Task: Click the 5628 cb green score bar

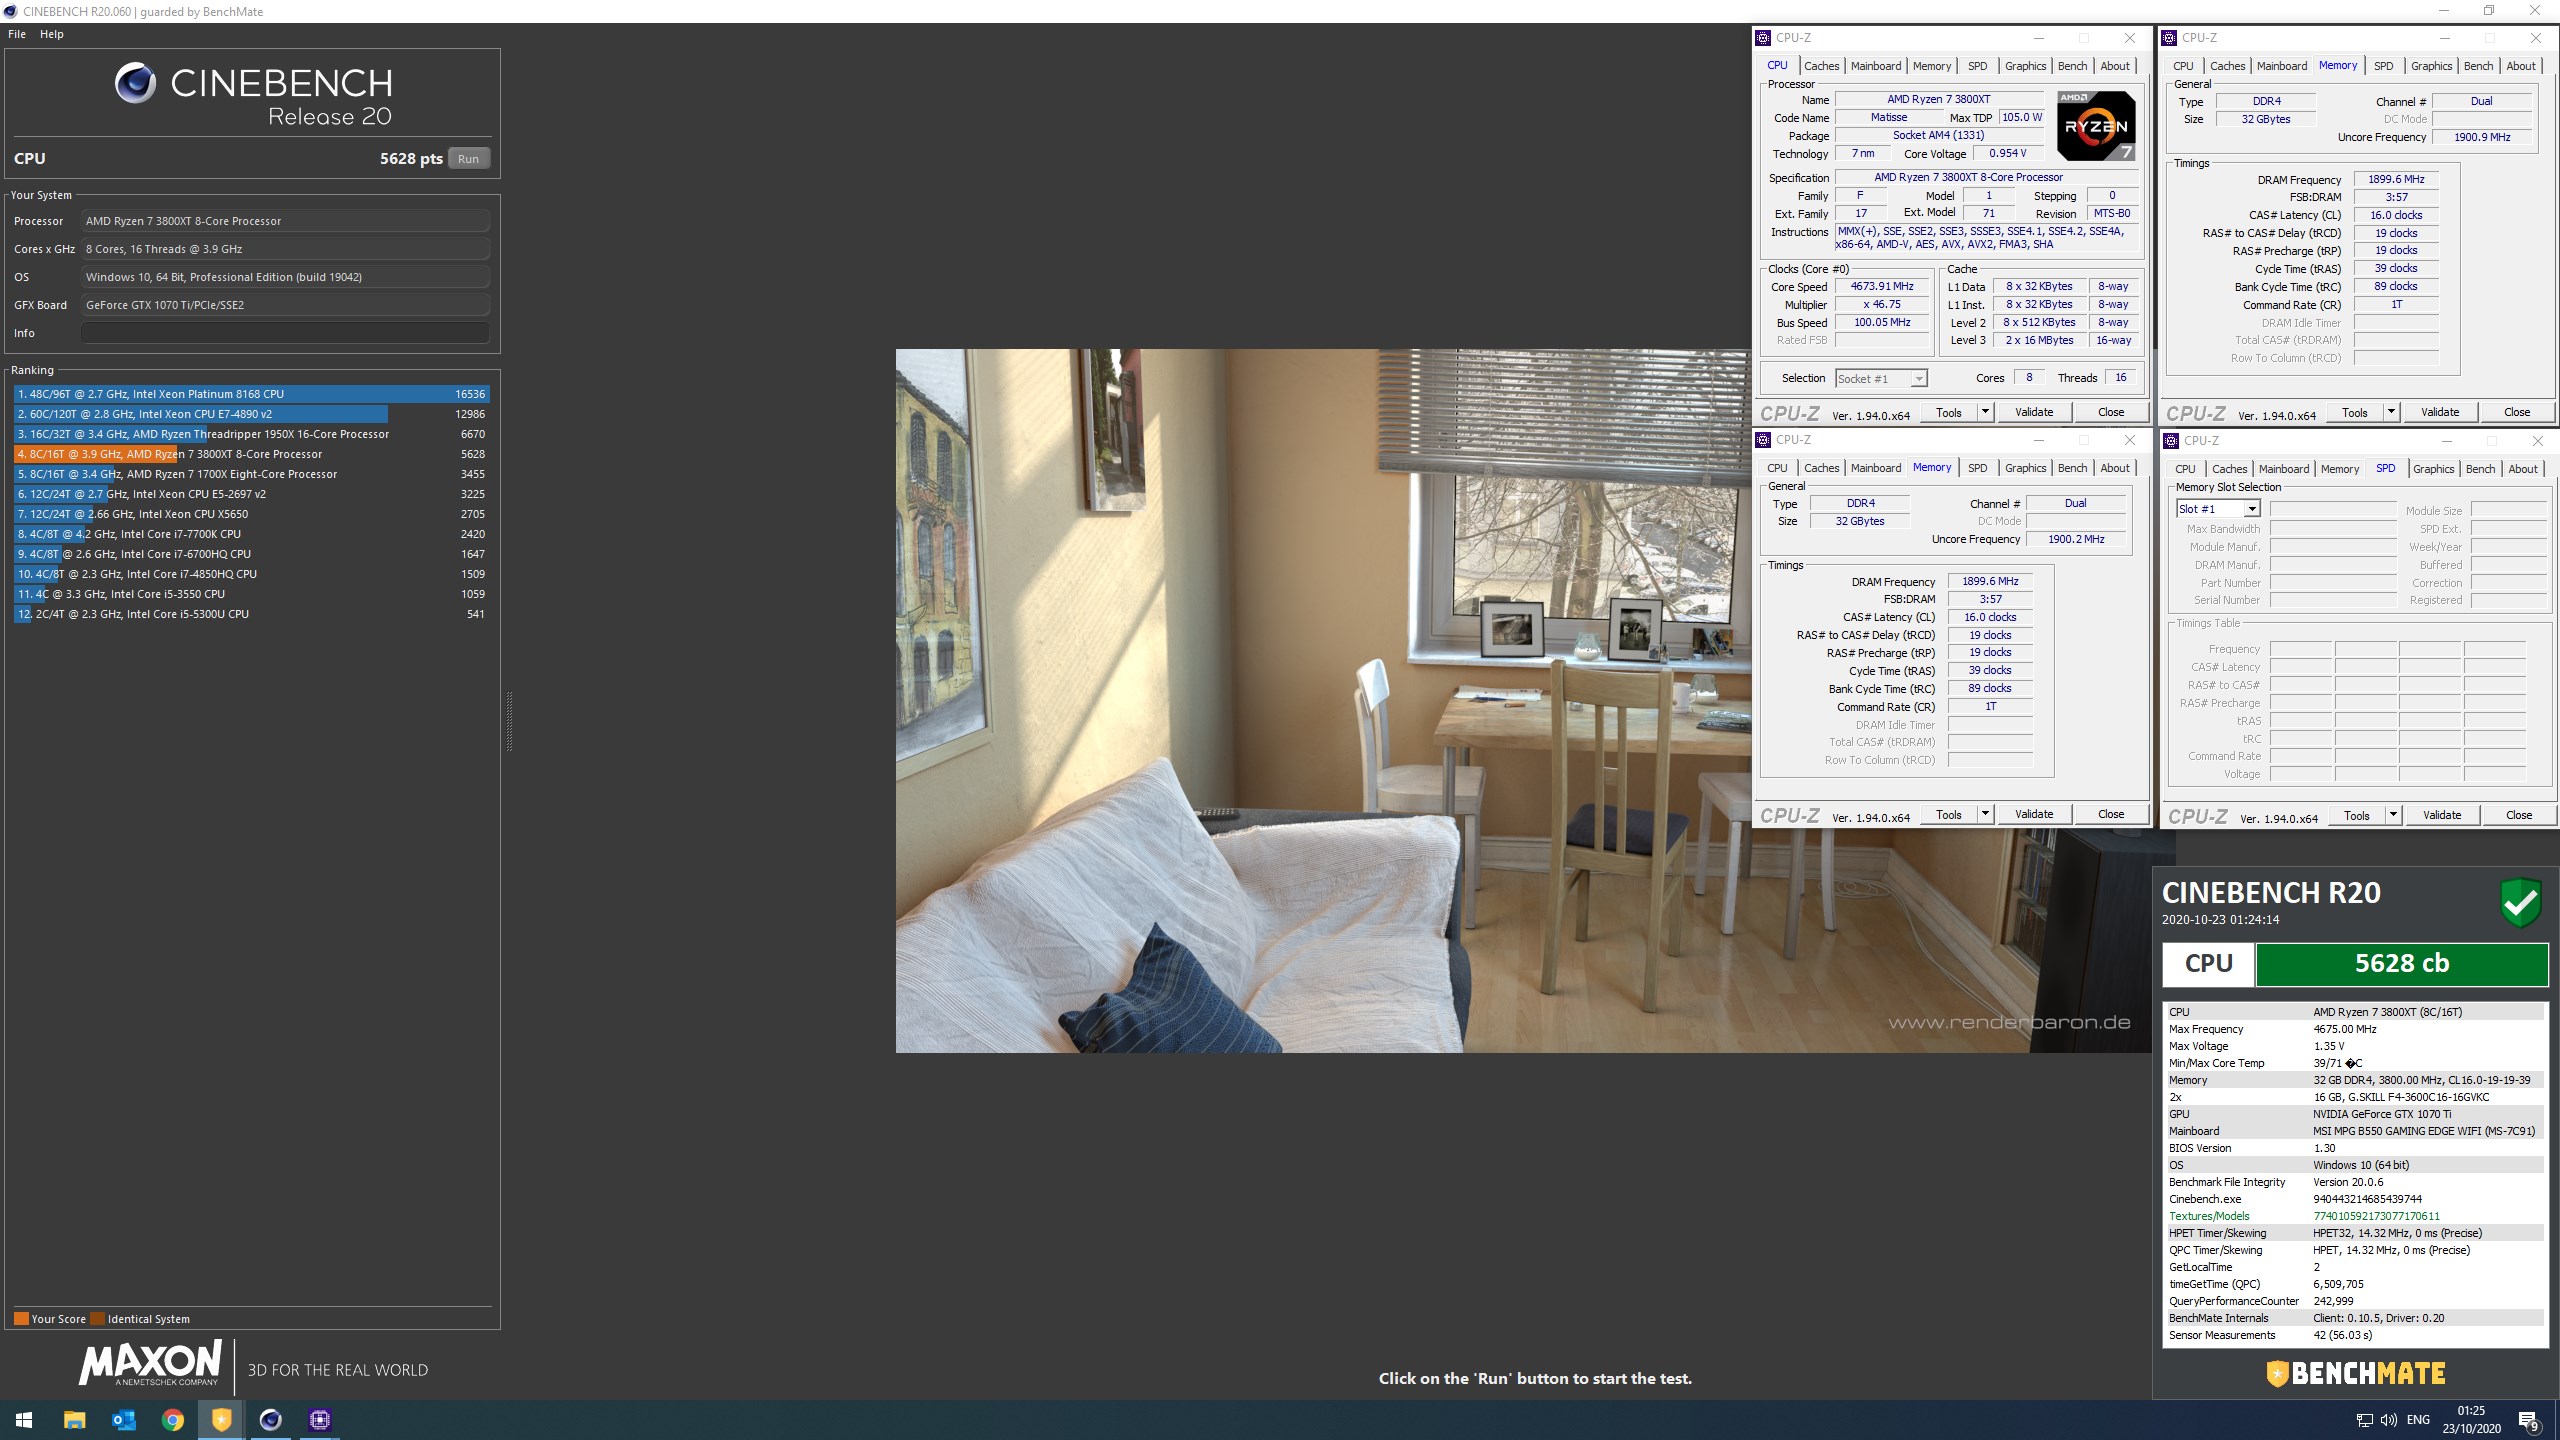Action: point(2401,964)
